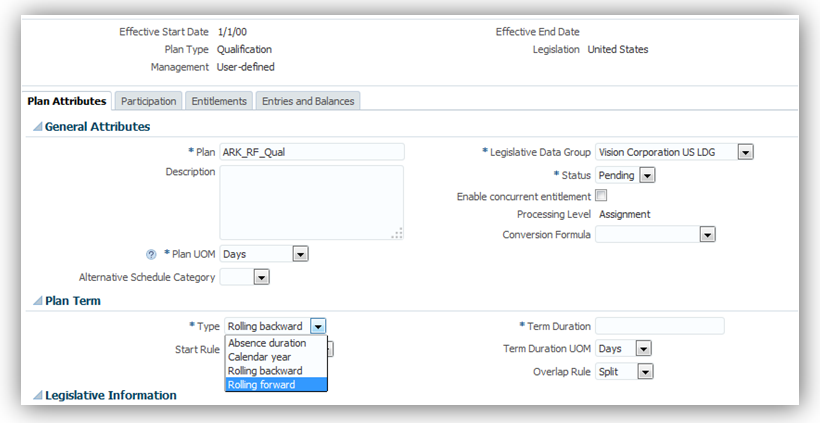Image resolution: width=820 pixels, height=423 pixels.
Task: Collapse the Legislative Information section
Action: click(38, 396)
